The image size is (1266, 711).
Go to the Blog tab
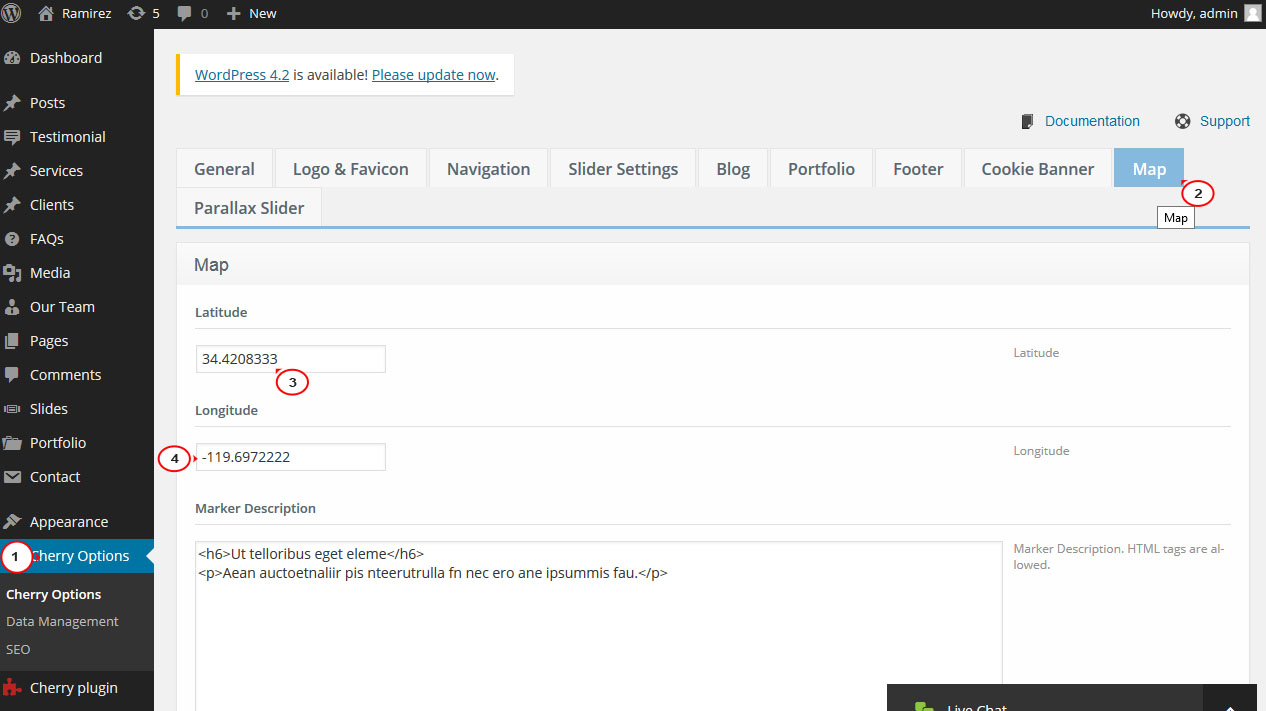(x=733, y=168)
